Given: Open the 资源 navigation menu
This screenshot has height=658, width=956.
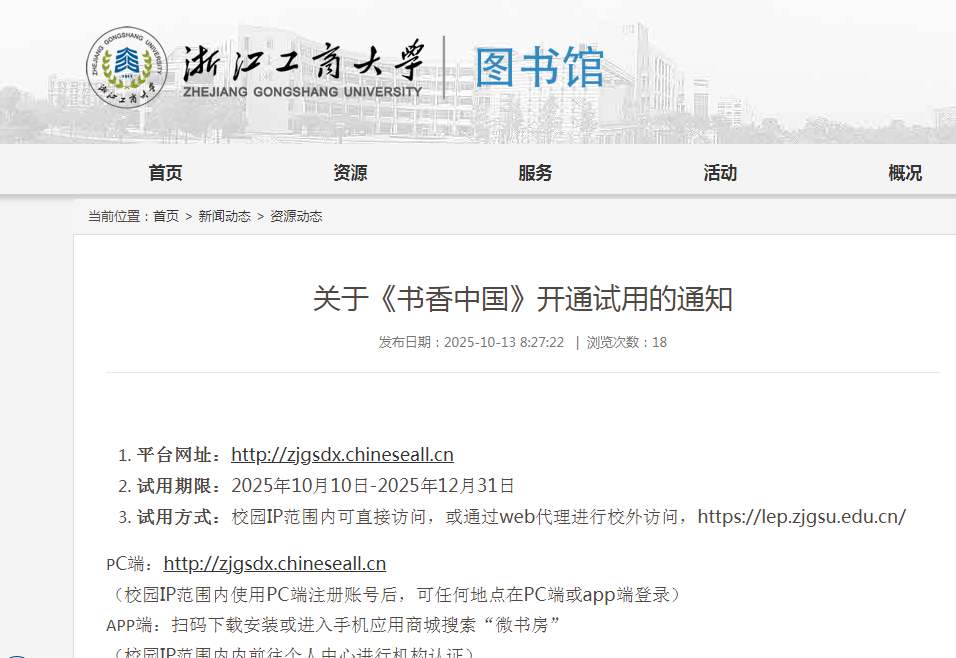Looking at the screenshot, I should (350, 173).
